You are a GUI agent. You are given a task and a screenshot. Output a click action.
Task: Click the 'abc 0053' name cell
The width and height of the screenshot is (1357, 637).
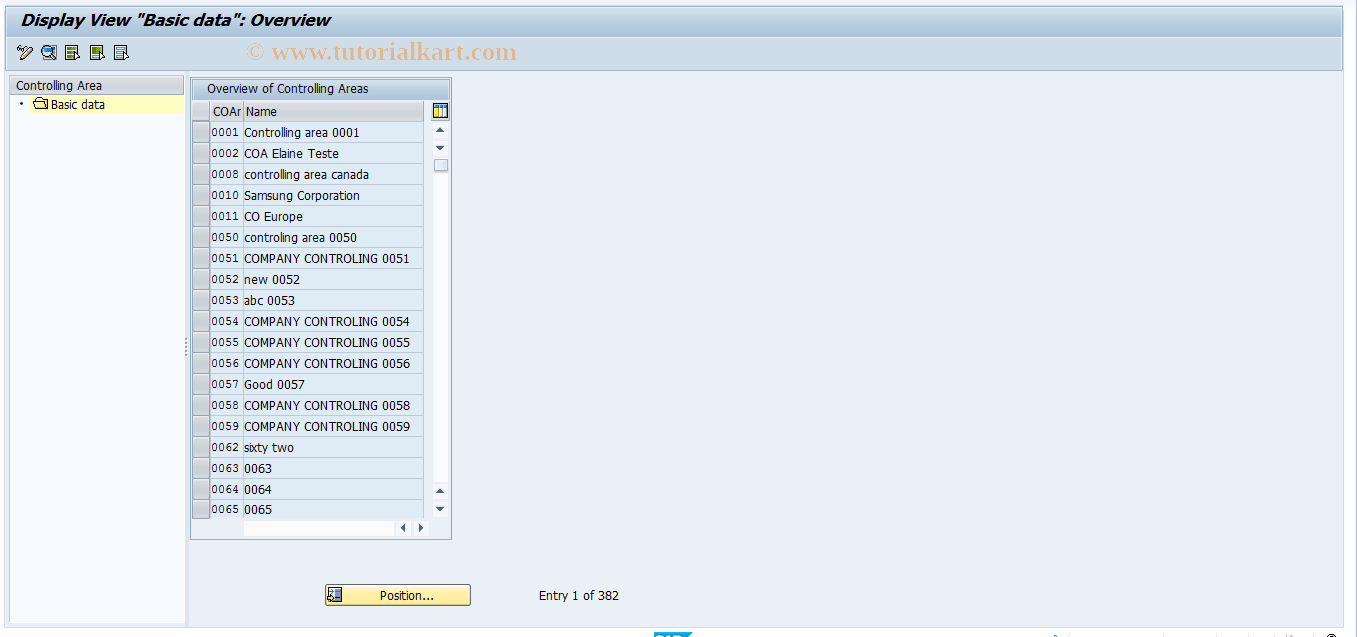click(333, 300)
